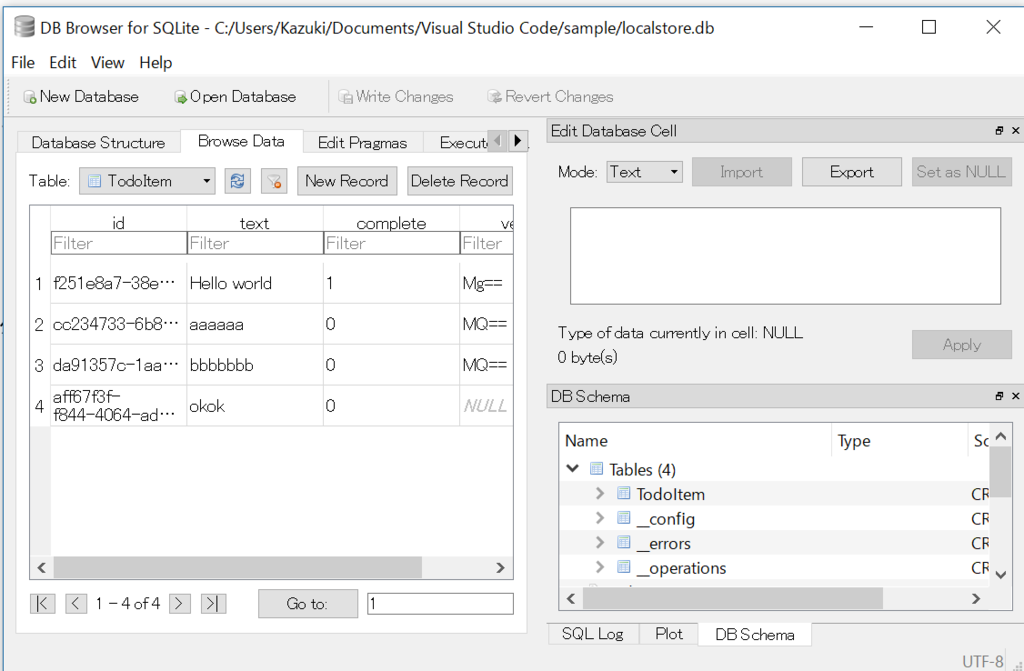Float the Edit Database Cell panel
The width and height of the screenshot is (1024, 671).
pos(999,131)
